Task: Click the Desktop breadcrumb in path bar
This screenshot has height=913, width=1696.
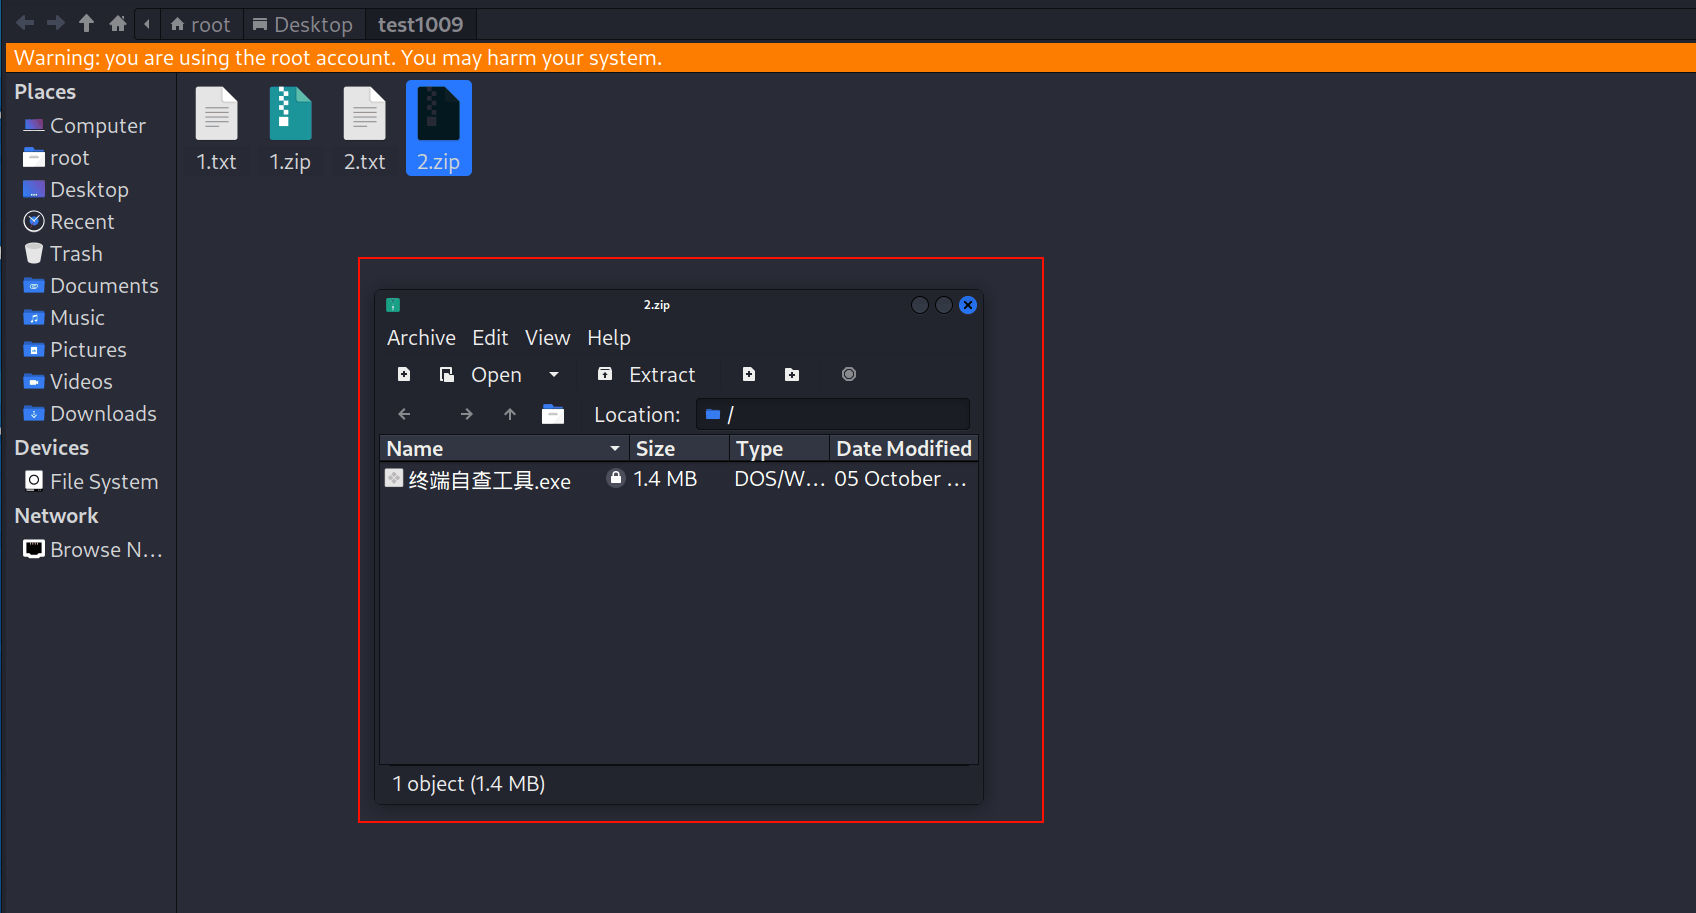Action: point(303,24)
